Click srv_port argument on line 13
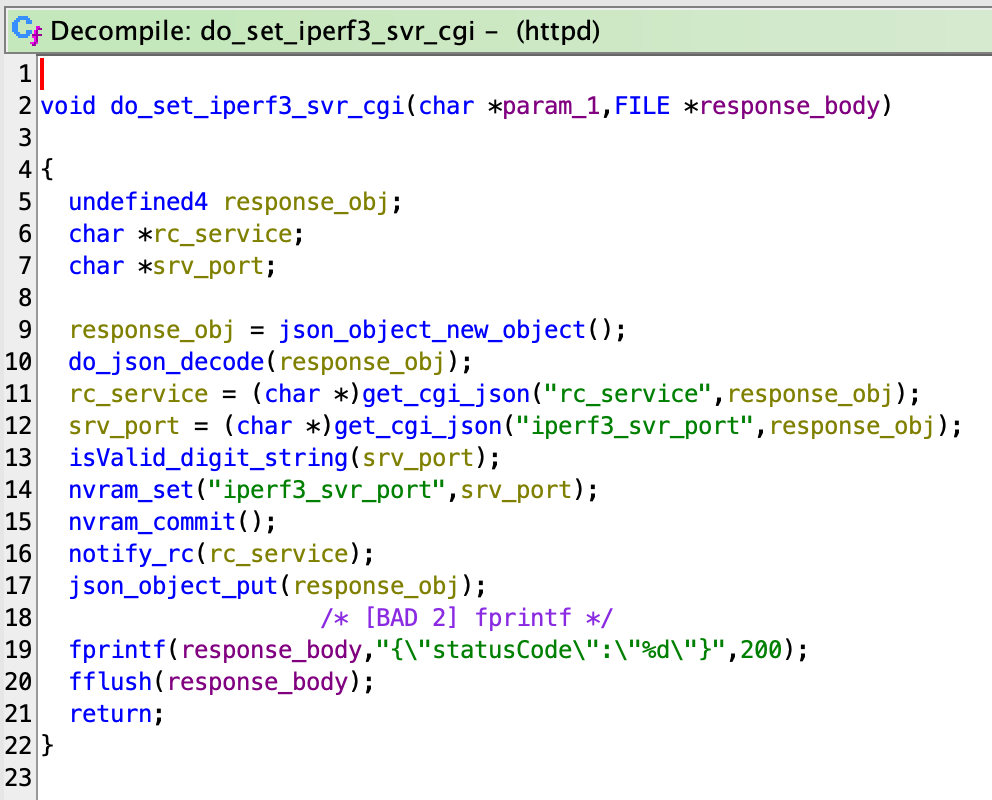This screenshot has width=992, height=800. coord(418,458)
